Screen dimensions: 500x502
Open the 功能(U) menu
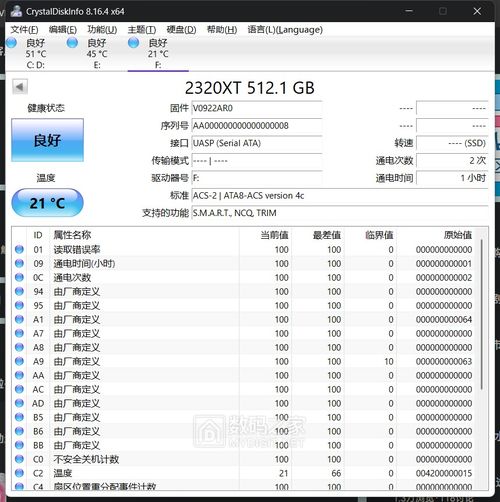click(102, 30)
